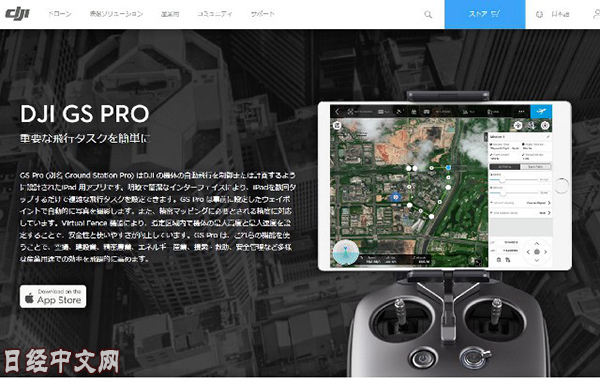Viewport: 600px width, 382px height.
Task: Click the DJI logo in the header
Action: (17, 14)
